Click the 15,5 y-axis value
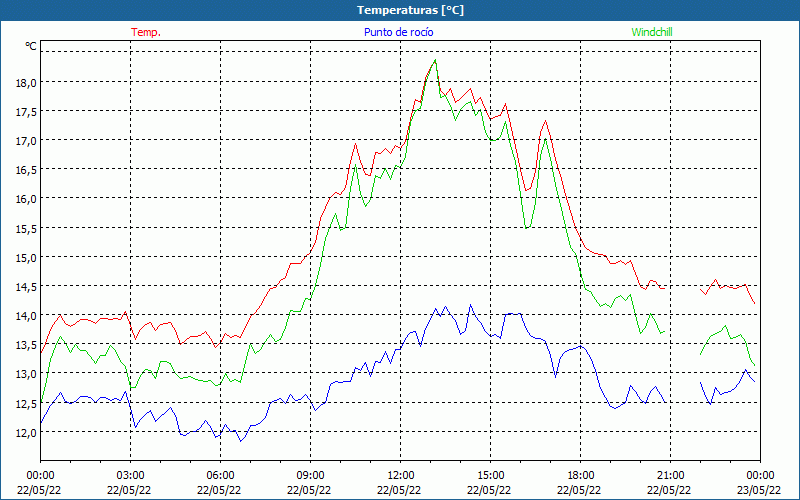The height and width of the screenshot is (500, 800). [x=26, y=229]
